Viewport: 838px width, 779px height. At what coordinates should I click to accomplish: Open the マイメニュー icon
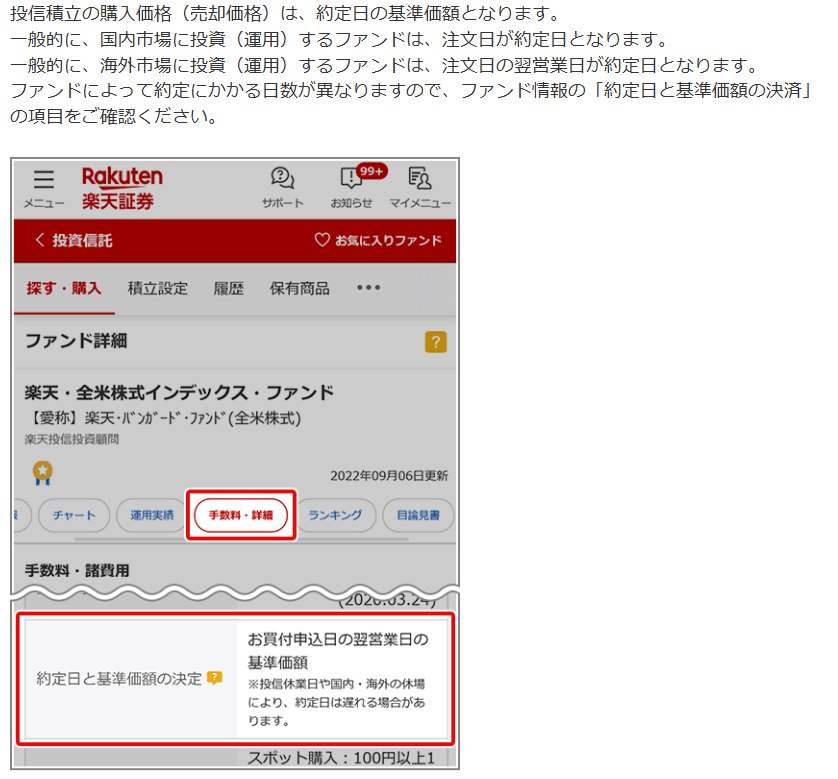pyautogui.click(x=419, y=187)
